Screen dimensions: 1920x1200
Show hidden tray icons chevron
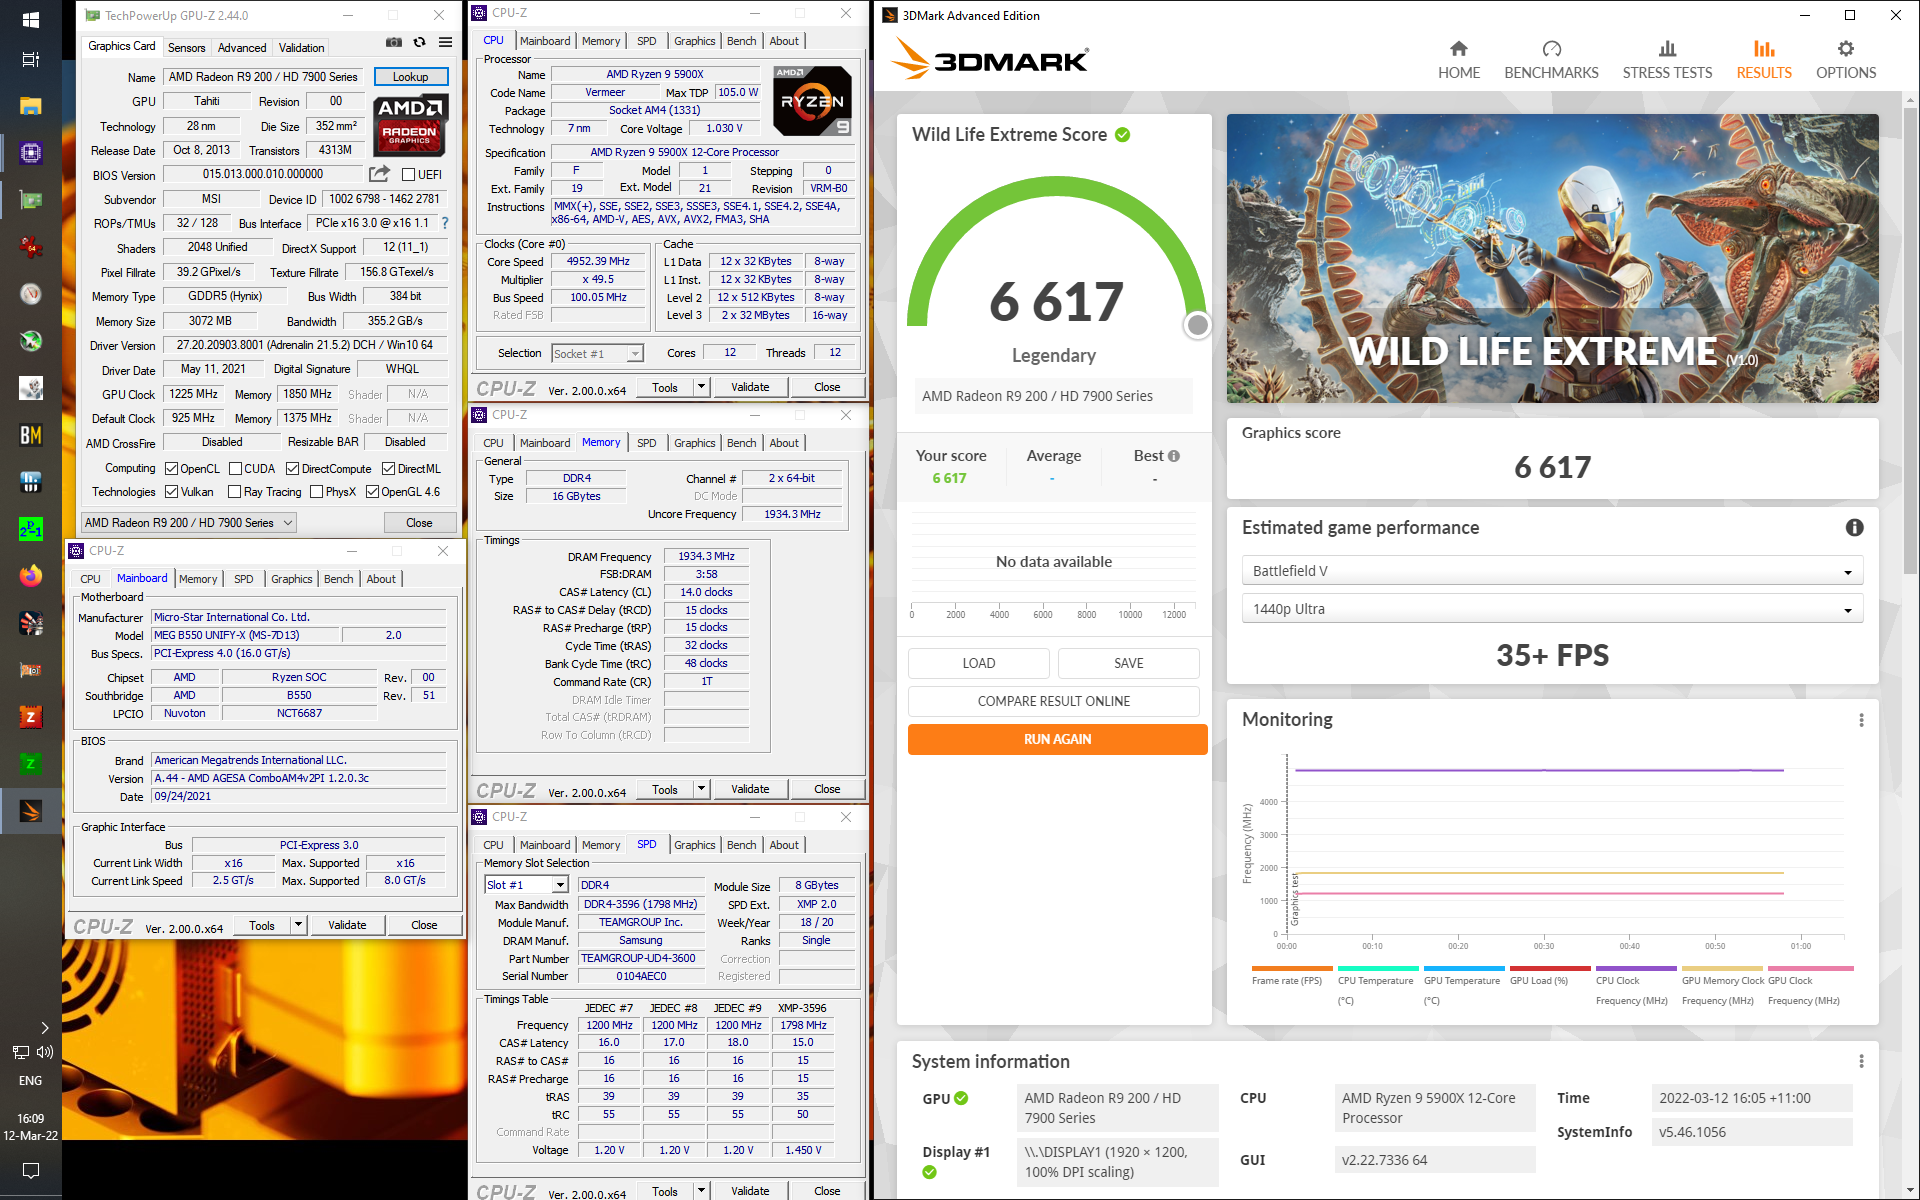point(45,1027)
